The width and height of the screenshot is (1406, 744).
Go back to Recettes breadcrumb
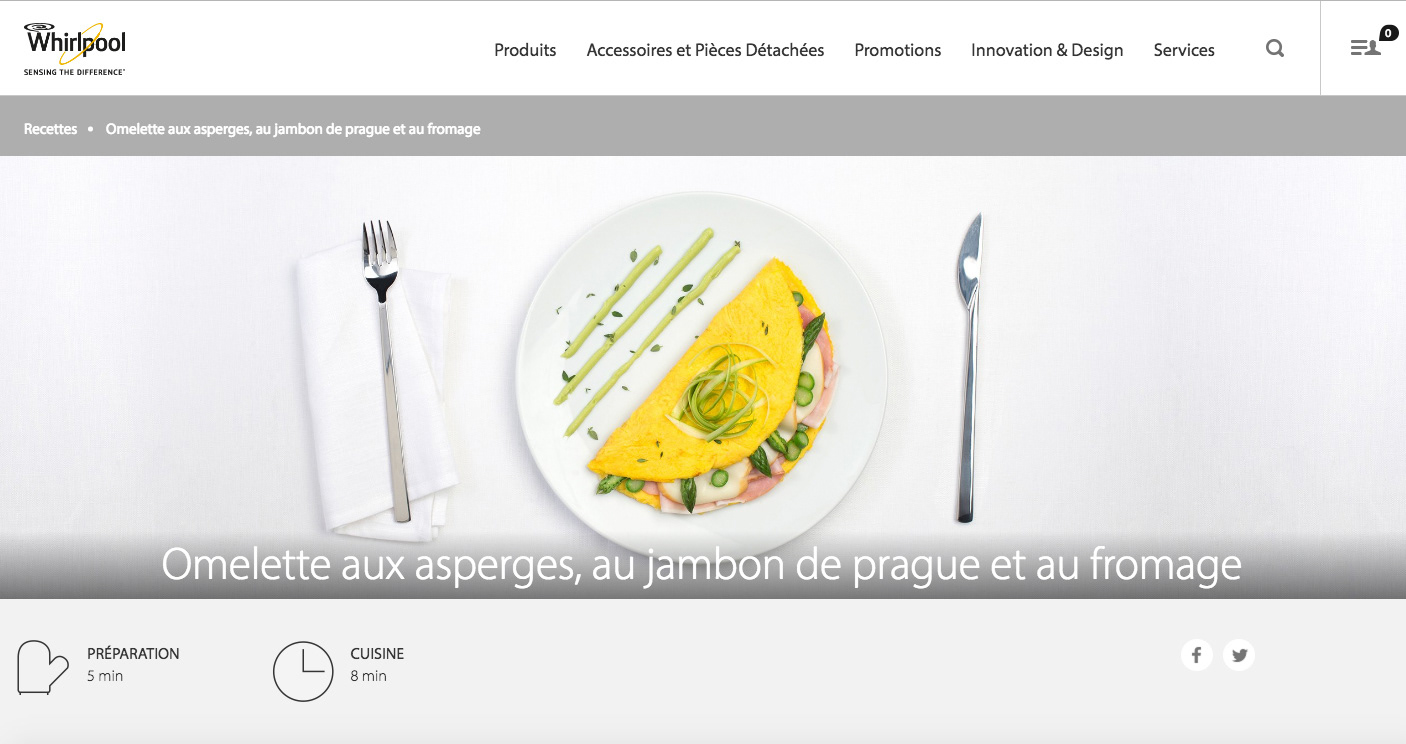pos(50,129)
